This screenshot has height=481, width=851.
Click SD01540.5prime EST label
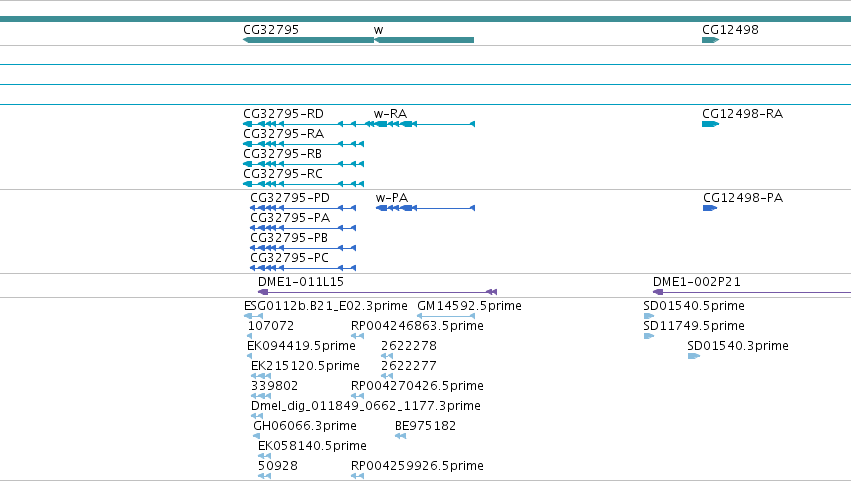tap(694, 306)
